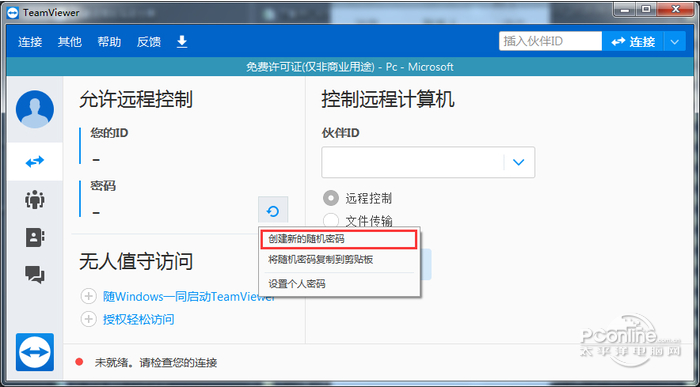Select the 文件传输 radio button
Screen dimensions: 700x387
tap(331, 220)
